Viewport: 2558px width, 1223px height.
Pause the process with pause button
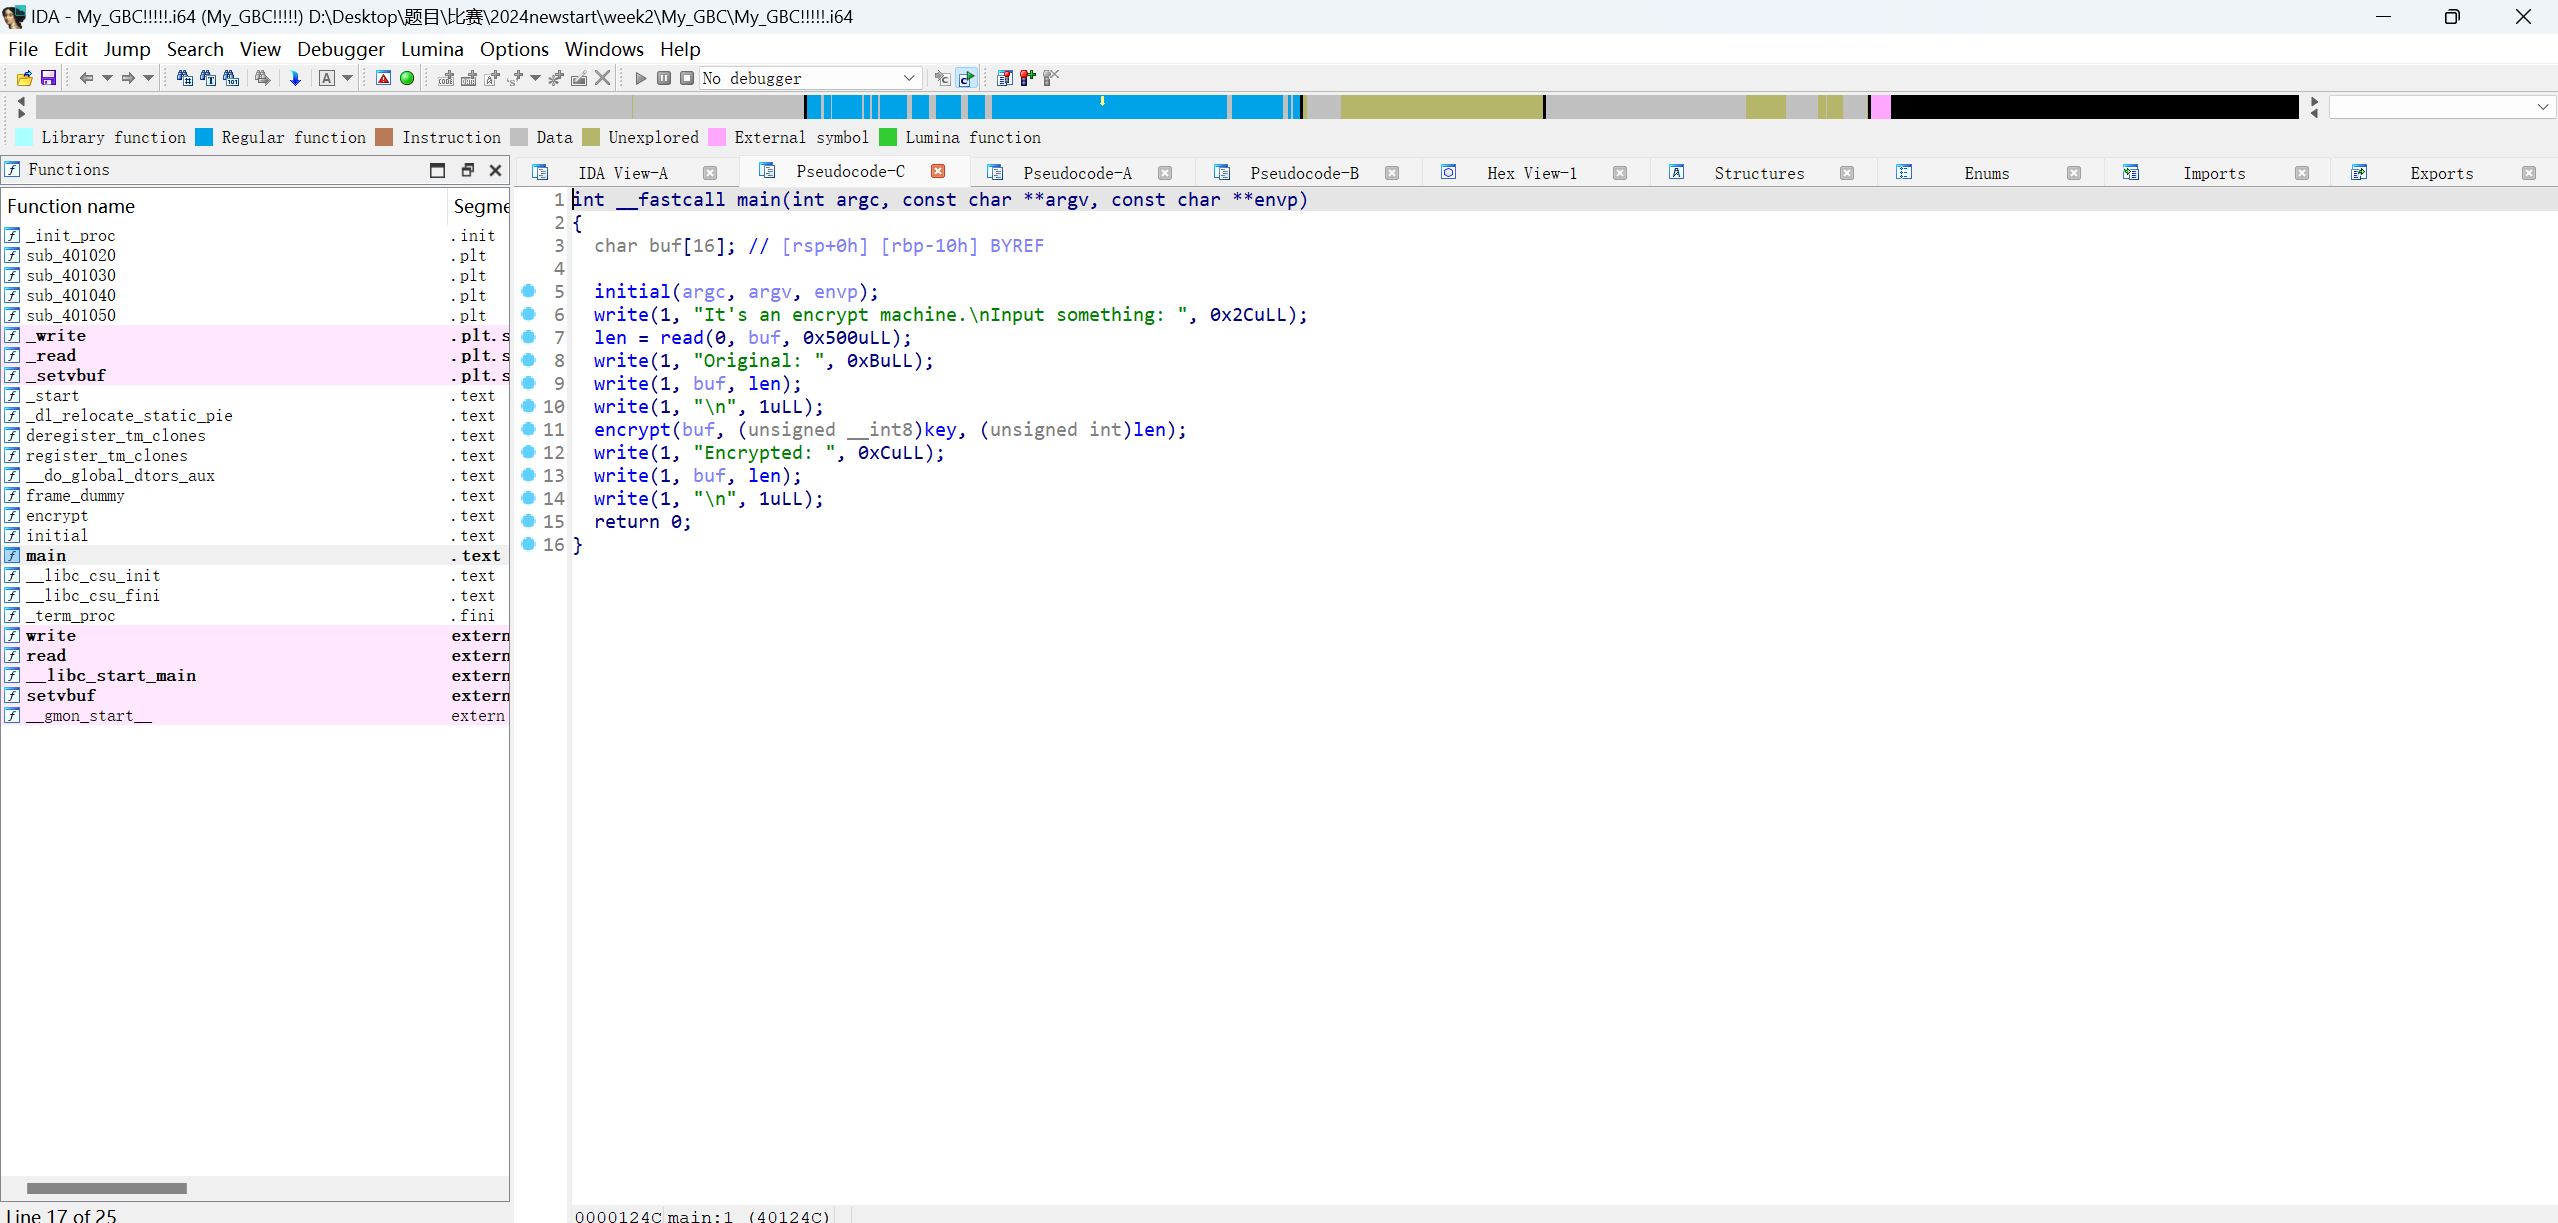pos(664,78)
